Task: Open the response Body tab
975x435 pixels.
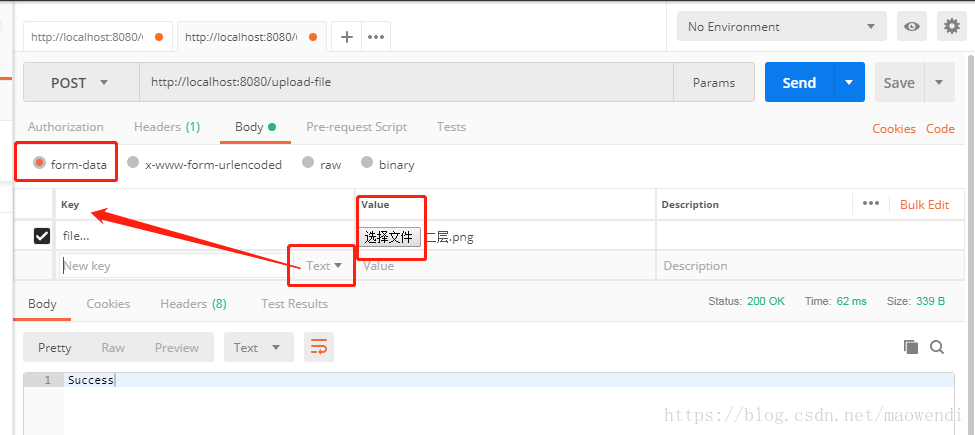Action: pos(42,304)
